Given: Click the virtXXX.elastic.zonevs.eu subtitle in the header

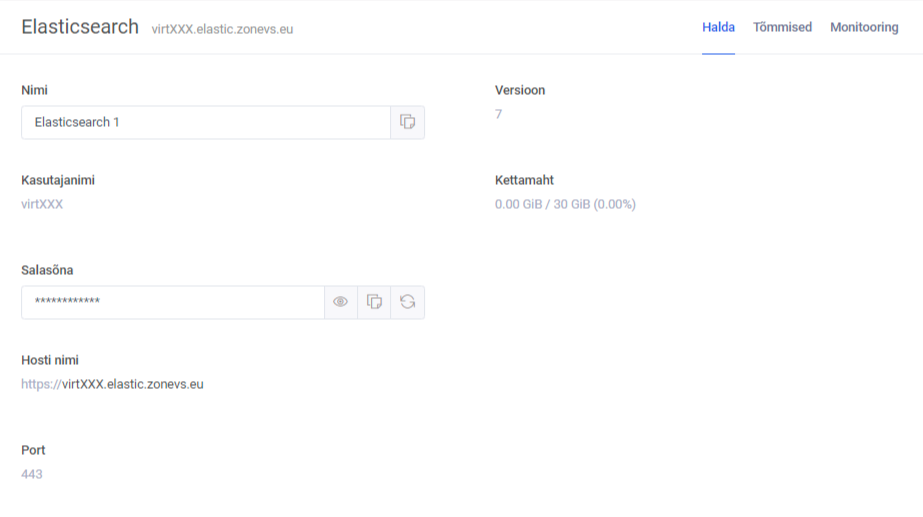Looking at the screenshot, I should [222, 29].
